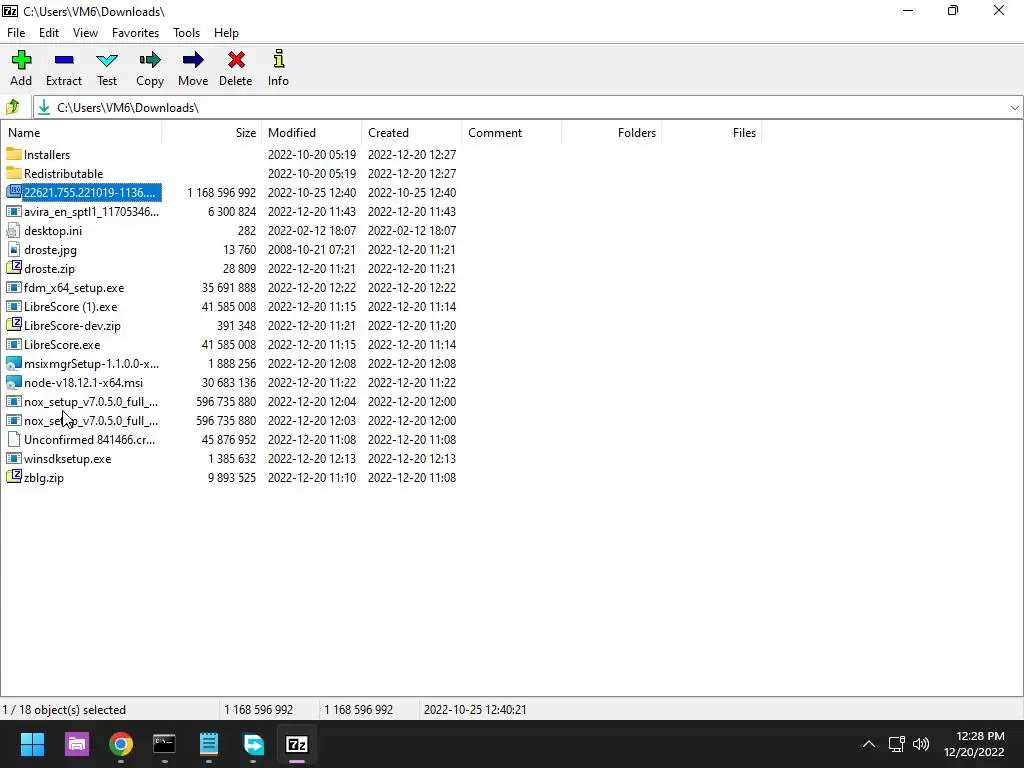1024x768 pixels.
Task: Open the Edit menu
Action: [49, 33]
